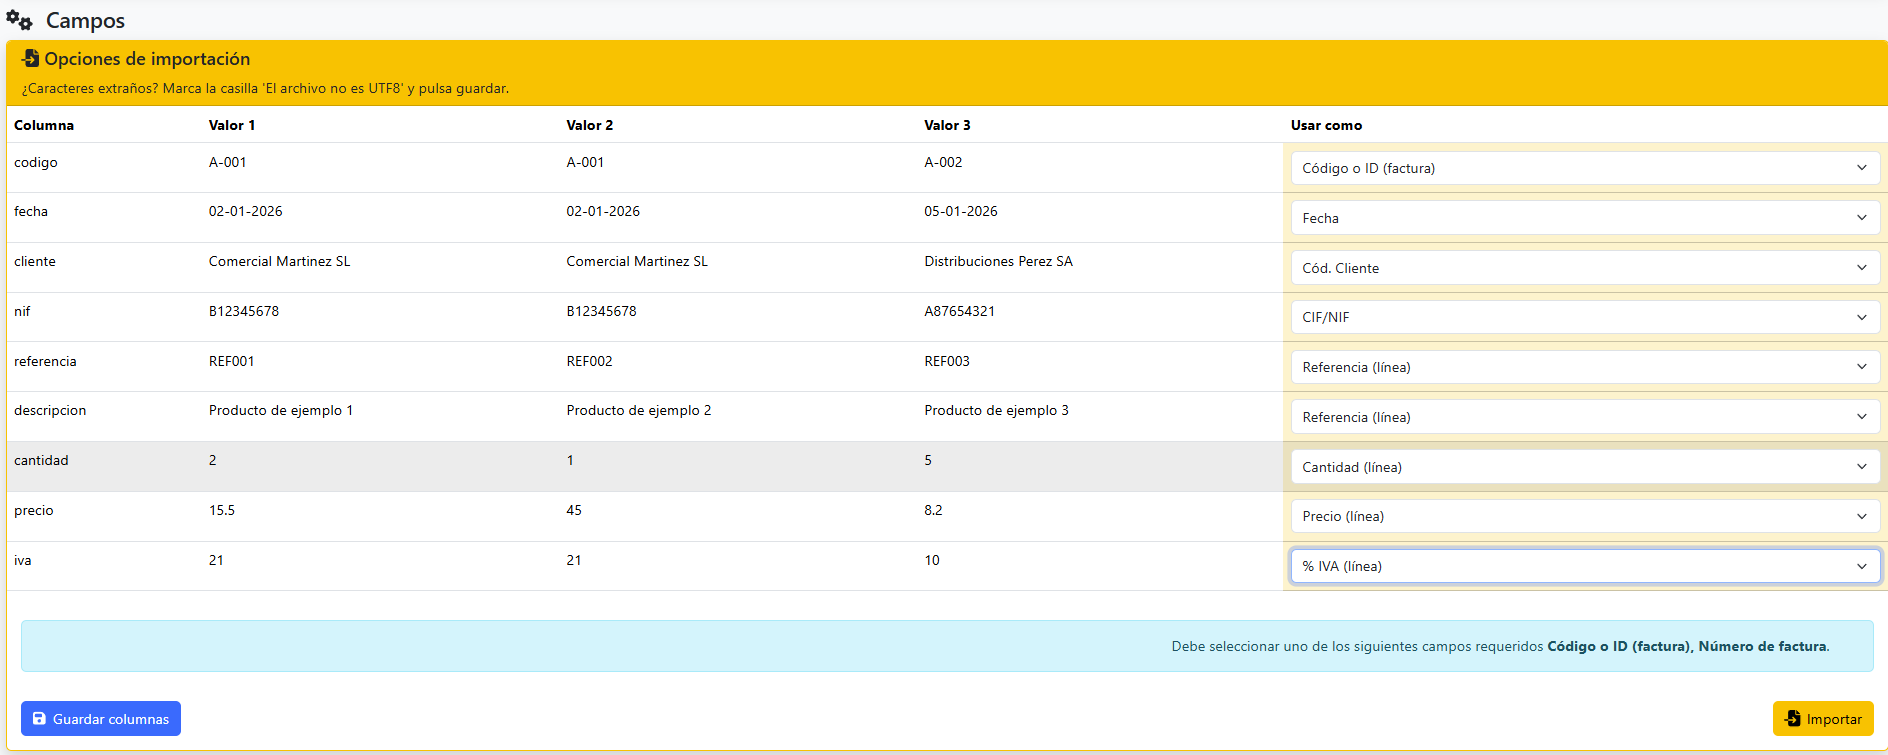Viewport: 1888px width, 755px height.
Task: Save columns with Guardar columnas button
Action: point(101,718)
